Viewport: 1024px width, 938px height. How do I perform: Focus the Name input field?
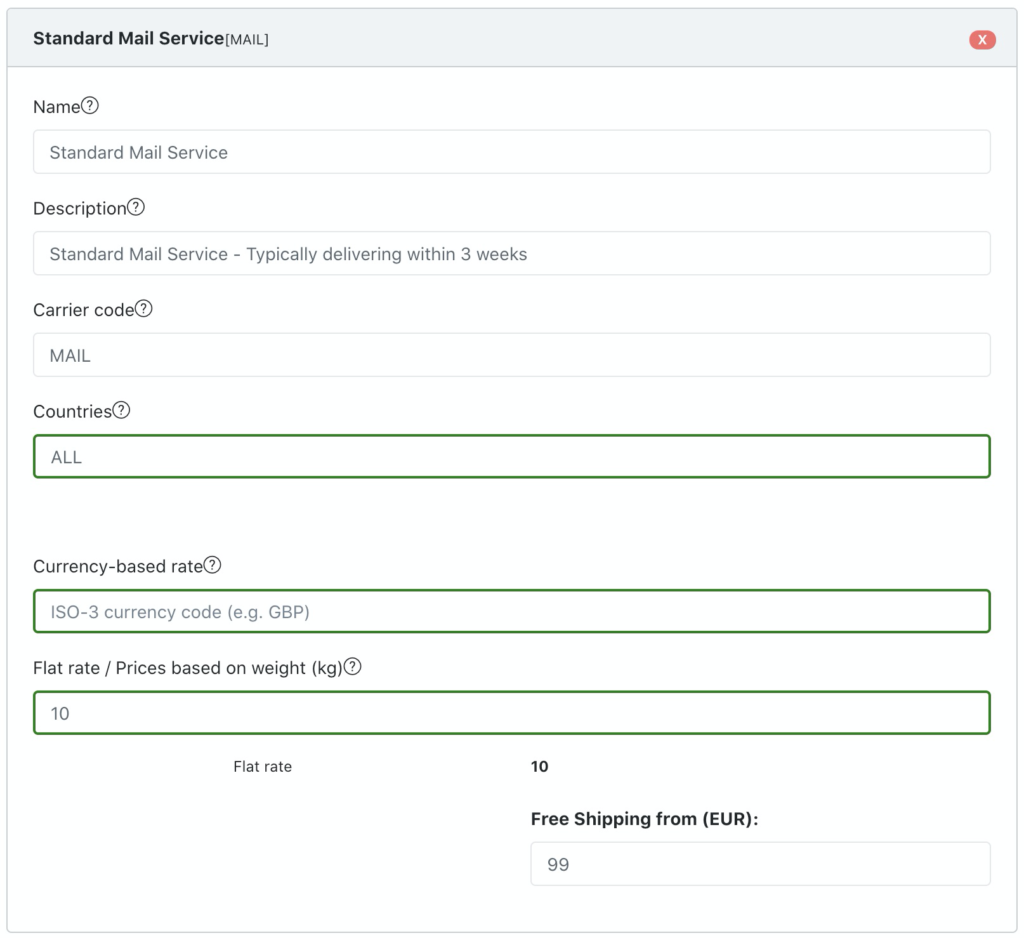pyautogui.click(x=511, y=152)
